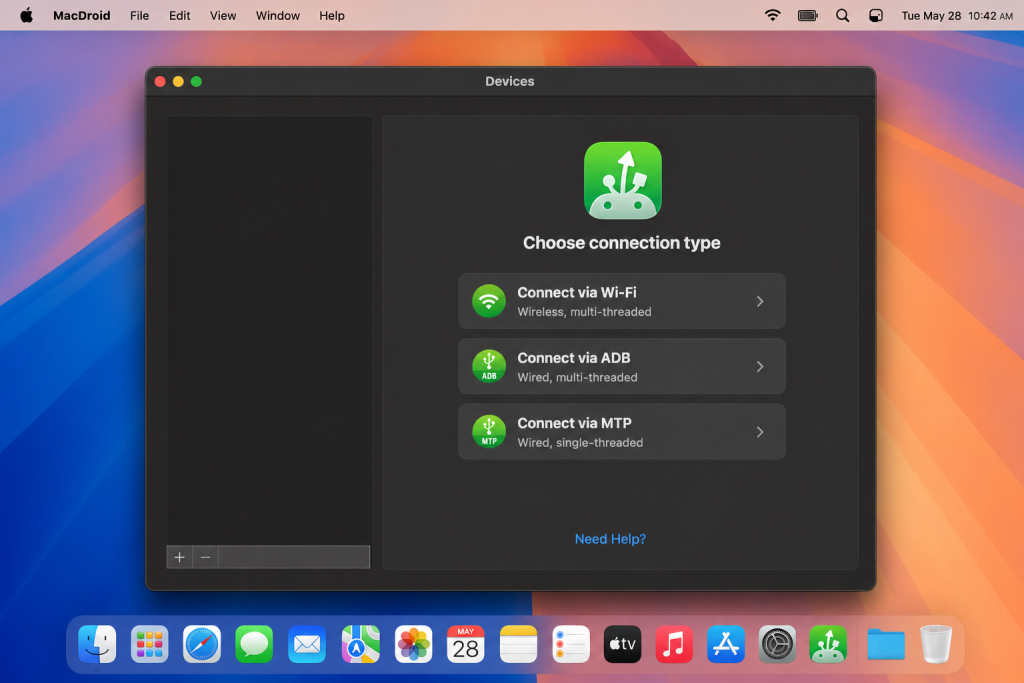Choose the Connect via ADB title text
This screenshot has height=683, width=1024.
(573, 358)
